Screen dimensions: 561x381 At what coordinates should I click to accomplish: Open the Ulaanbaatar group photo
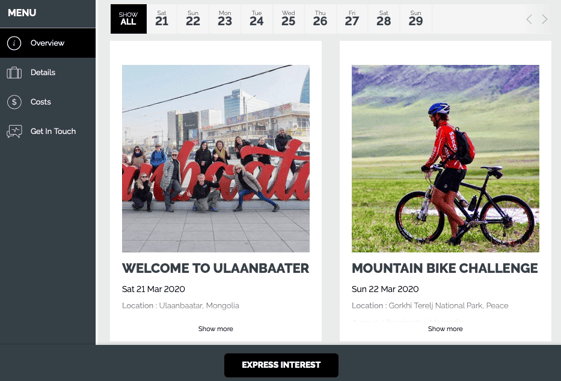coord(216,158)
